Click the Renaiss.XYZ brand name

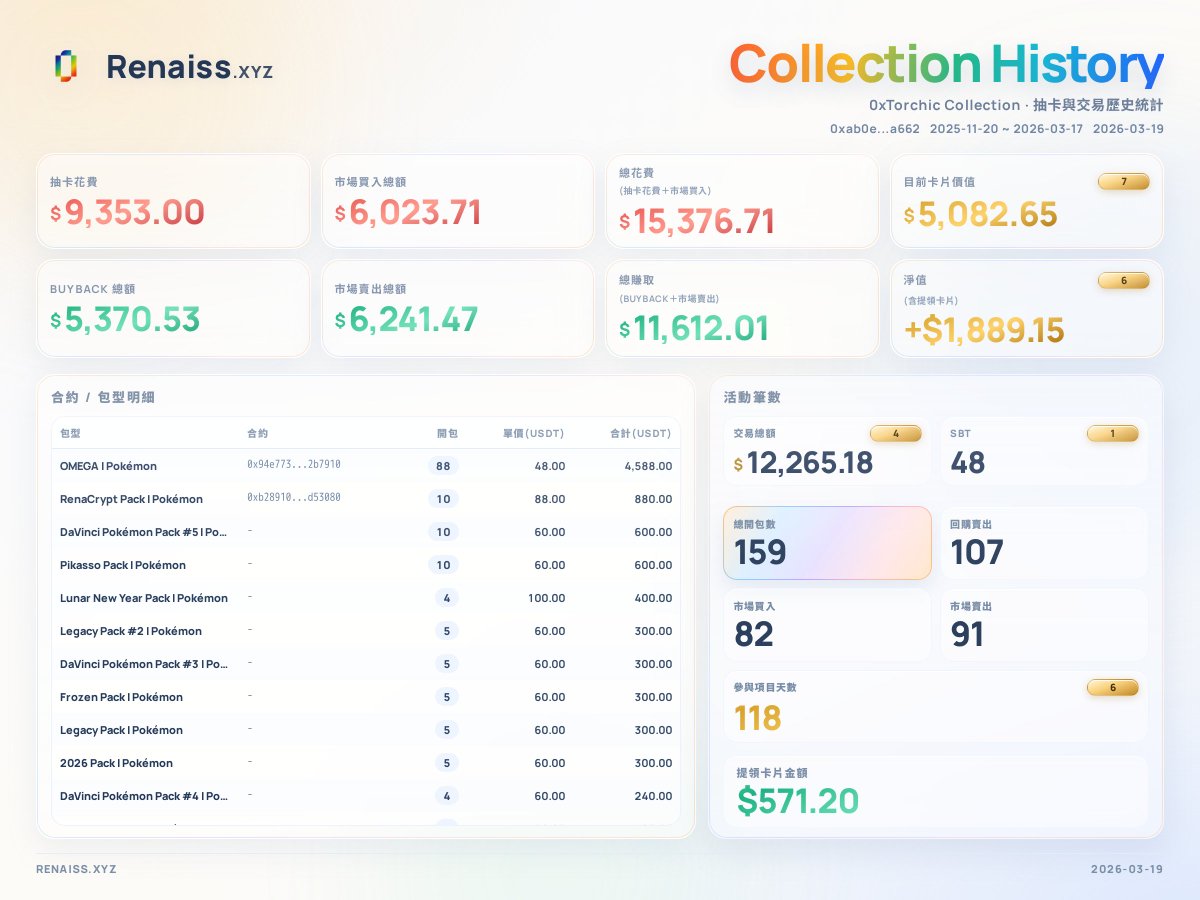[189, 67]
